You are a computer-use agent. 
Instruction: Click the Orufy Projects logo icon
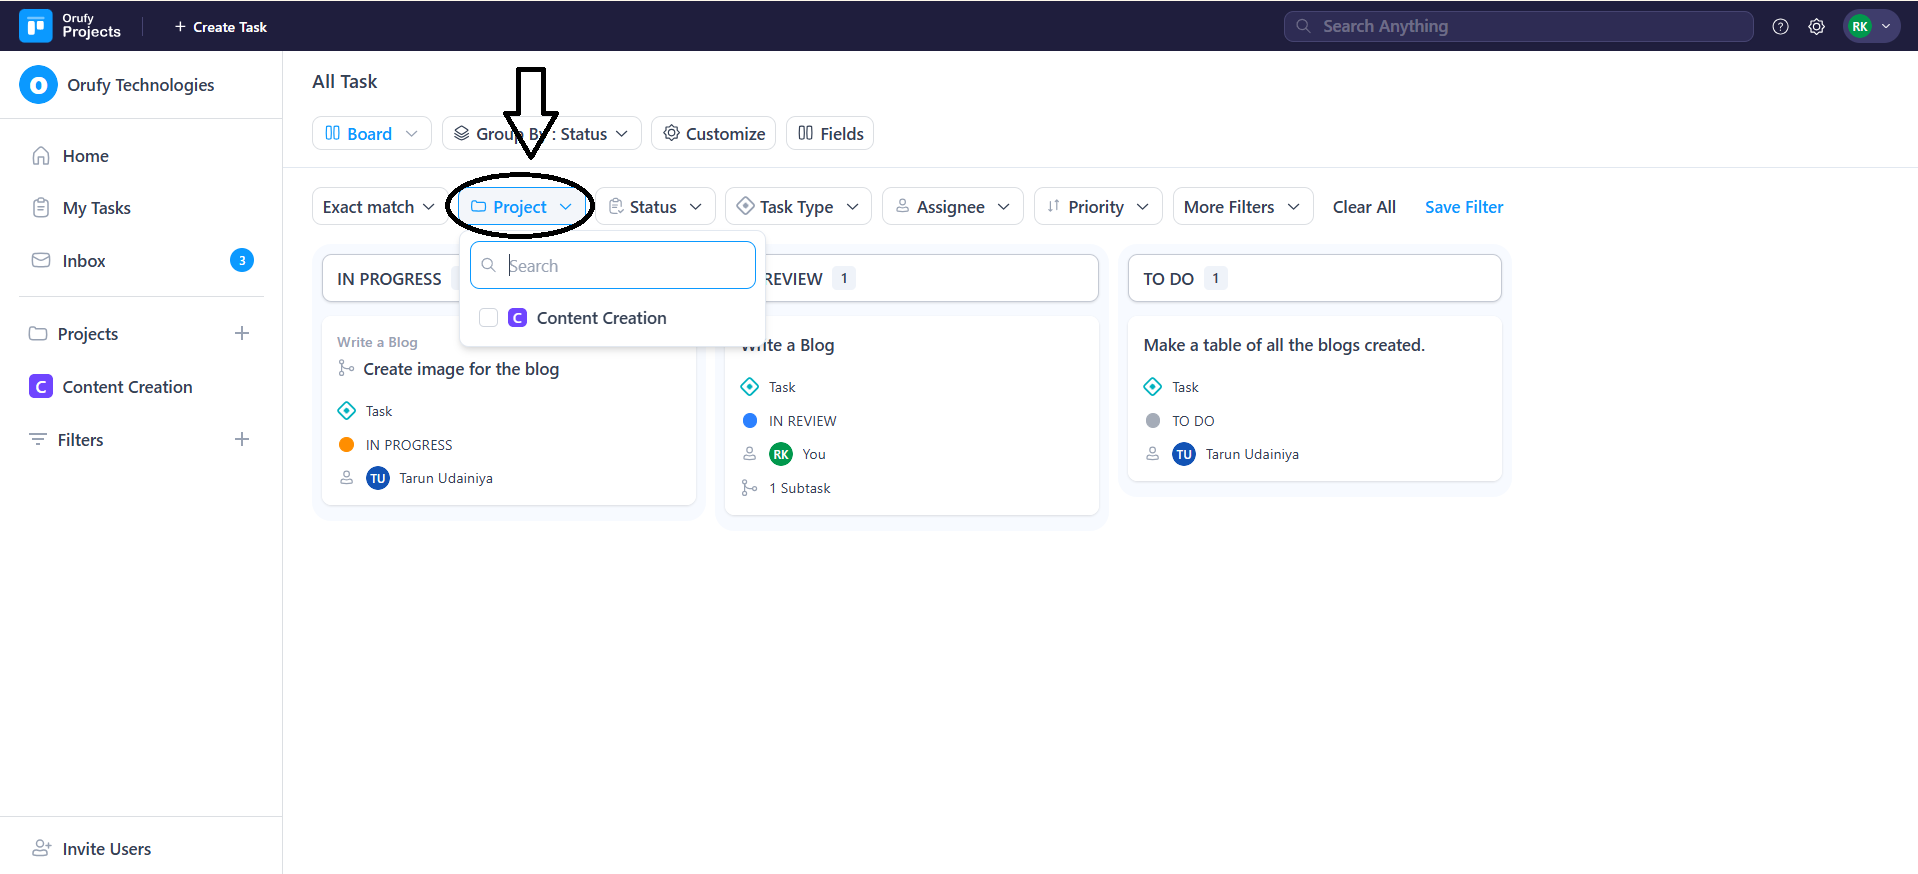[x=36, y=26]
